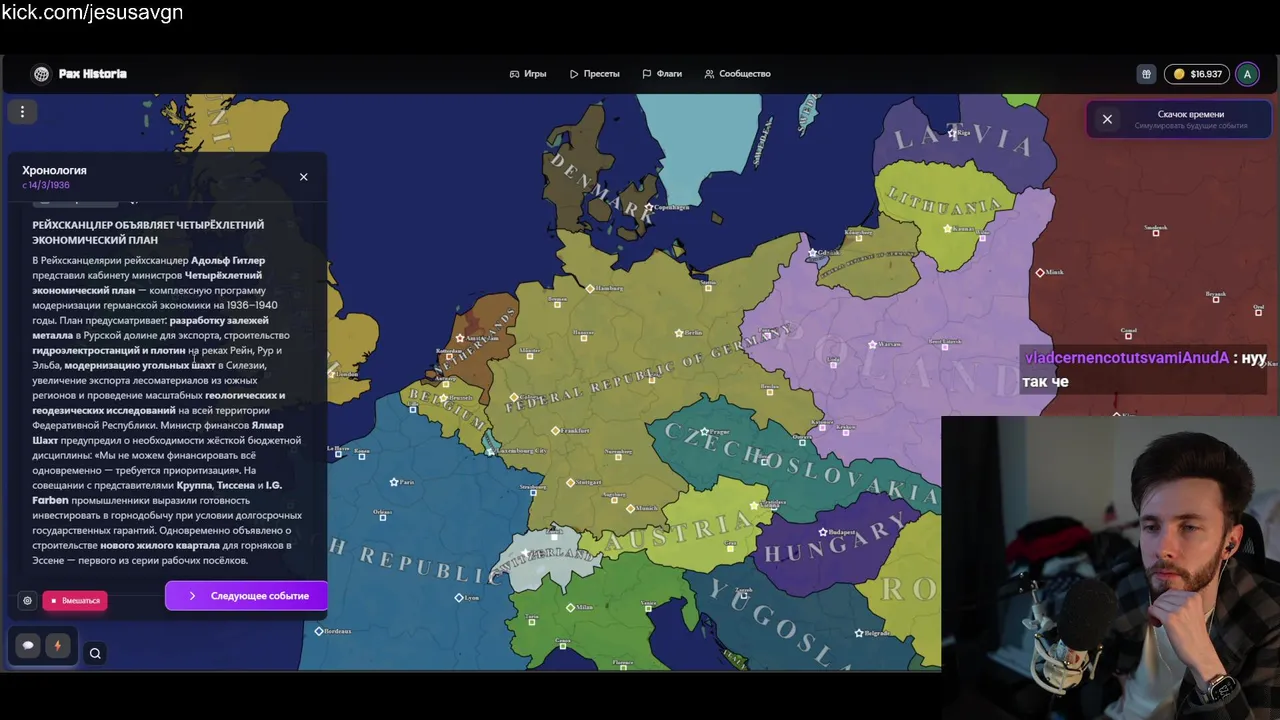Image resolution: width=1280 pixels, height=720 pixels.
Task: Click the Рейхсканцлер объявляет headline
Action: click(148, 232)
